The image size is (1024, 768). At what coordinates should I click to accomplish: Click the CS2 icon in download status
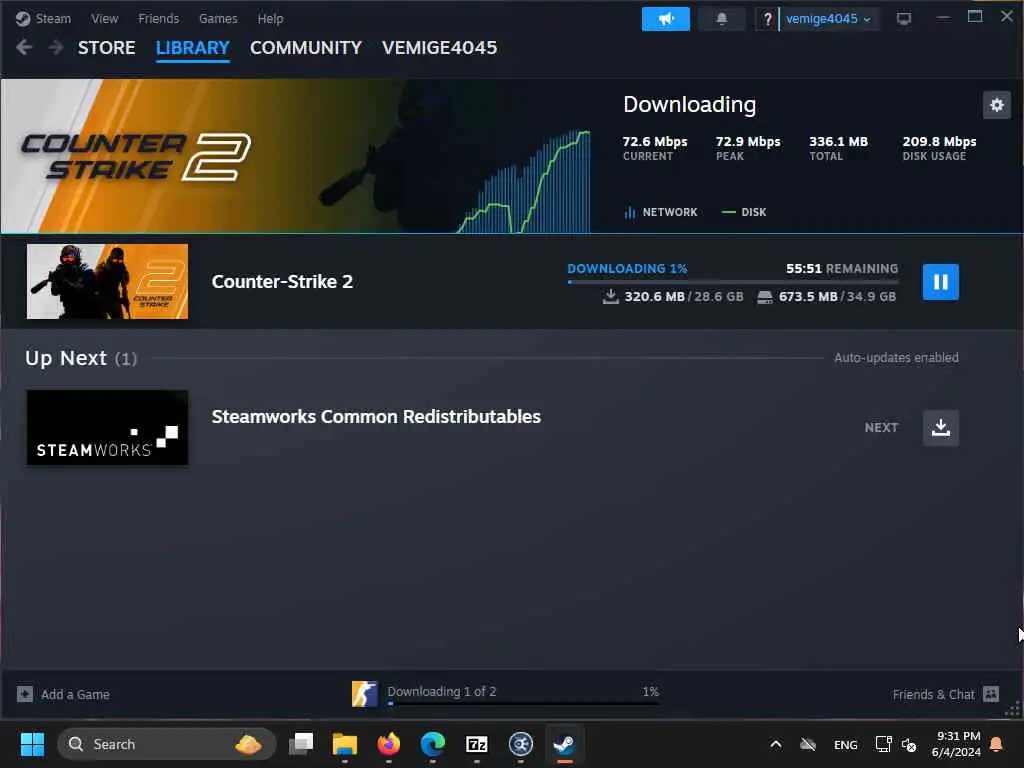click(364, 694)
